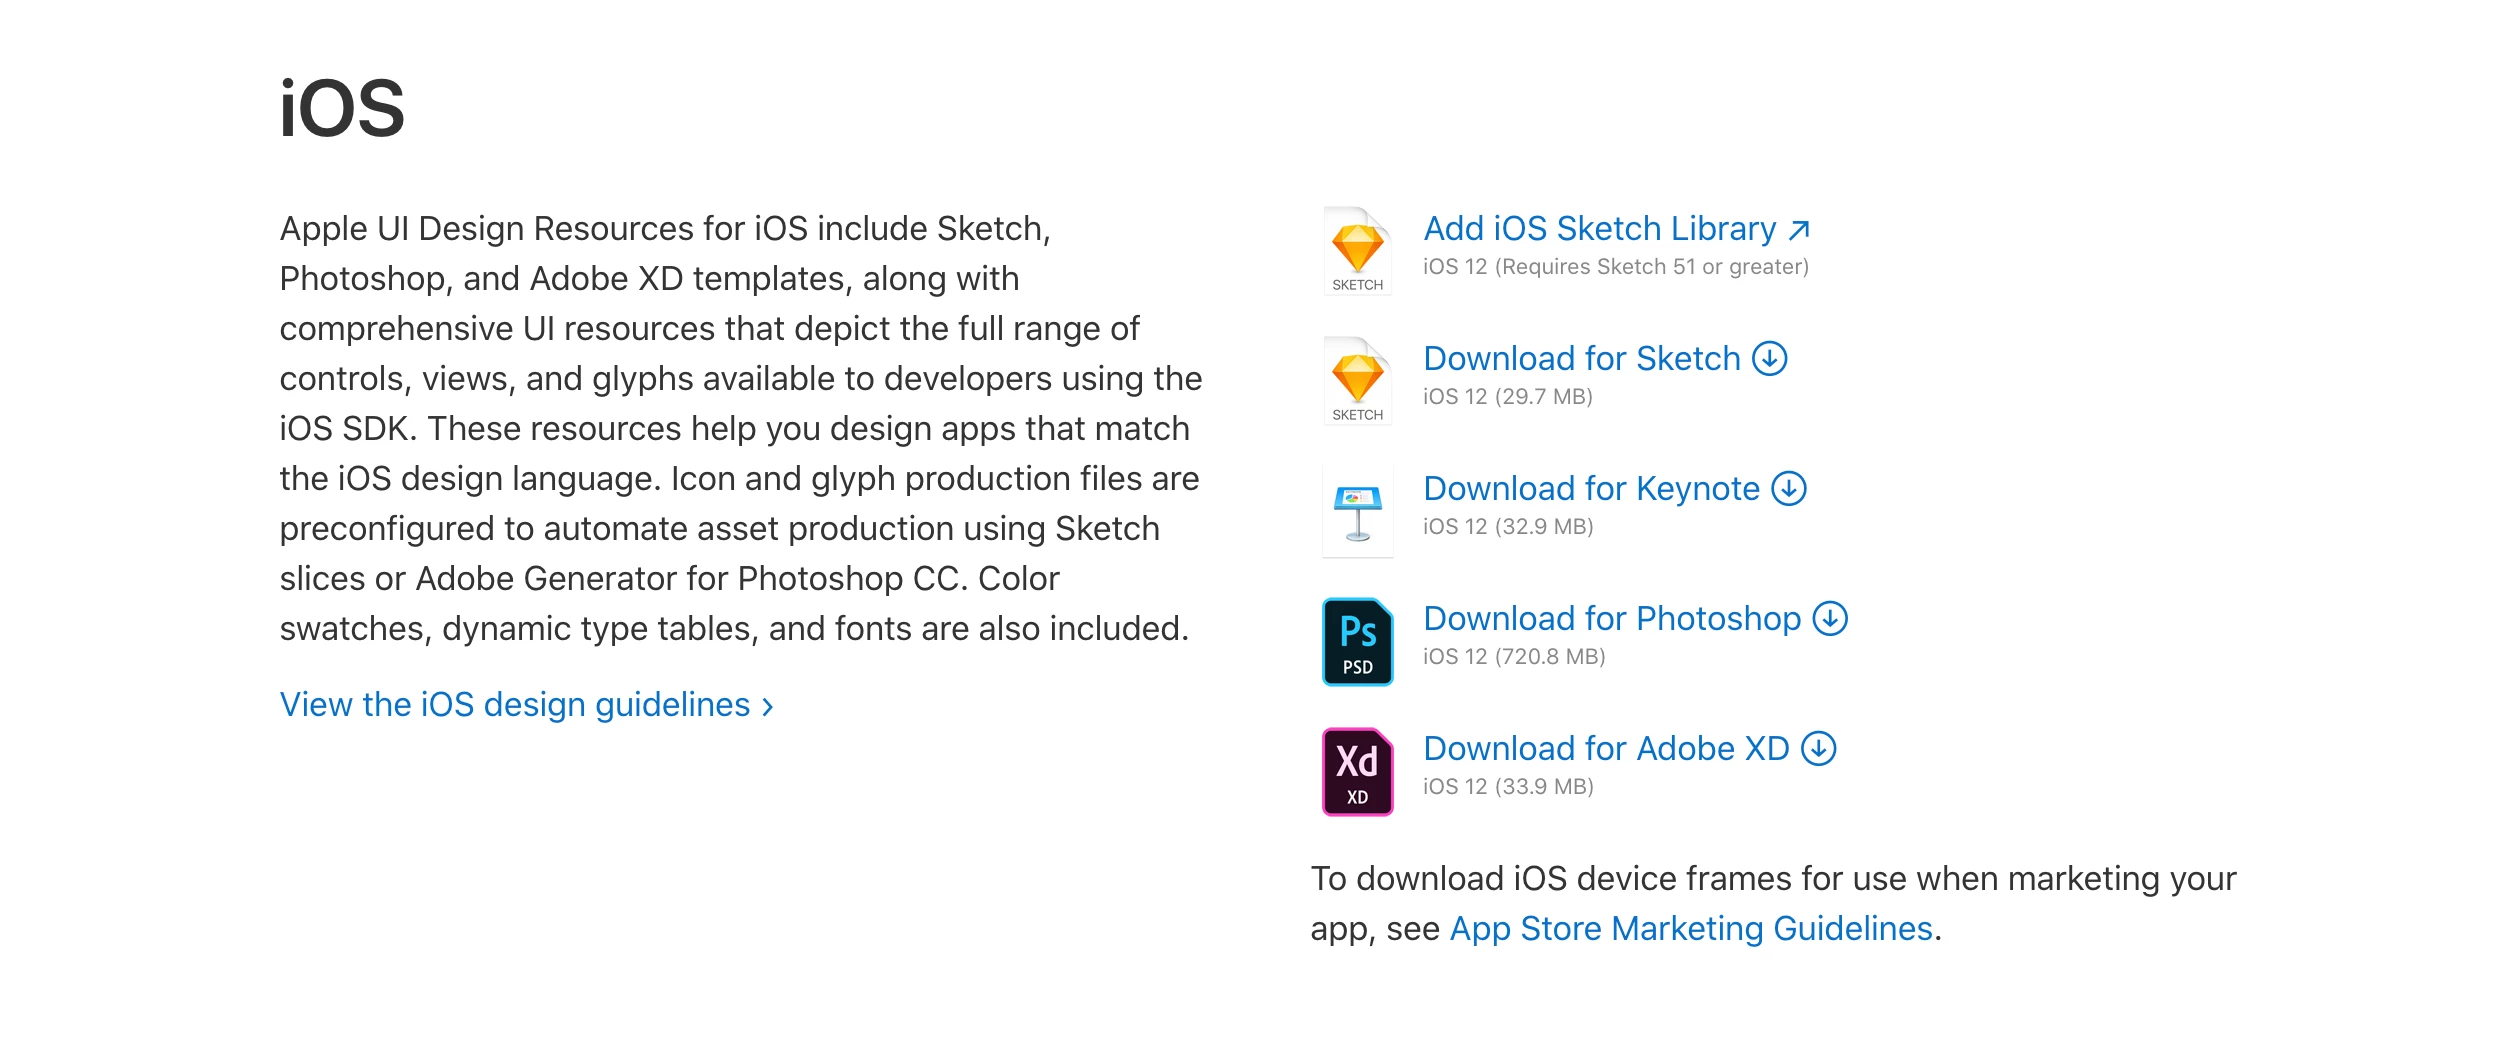Image resolution: width=2518 pixels, height=1040 pixels.
Task: Click the Sketch file icon beside Add iOS Sketch Library
Action: pyautogui.click(x=1356, y=250)
